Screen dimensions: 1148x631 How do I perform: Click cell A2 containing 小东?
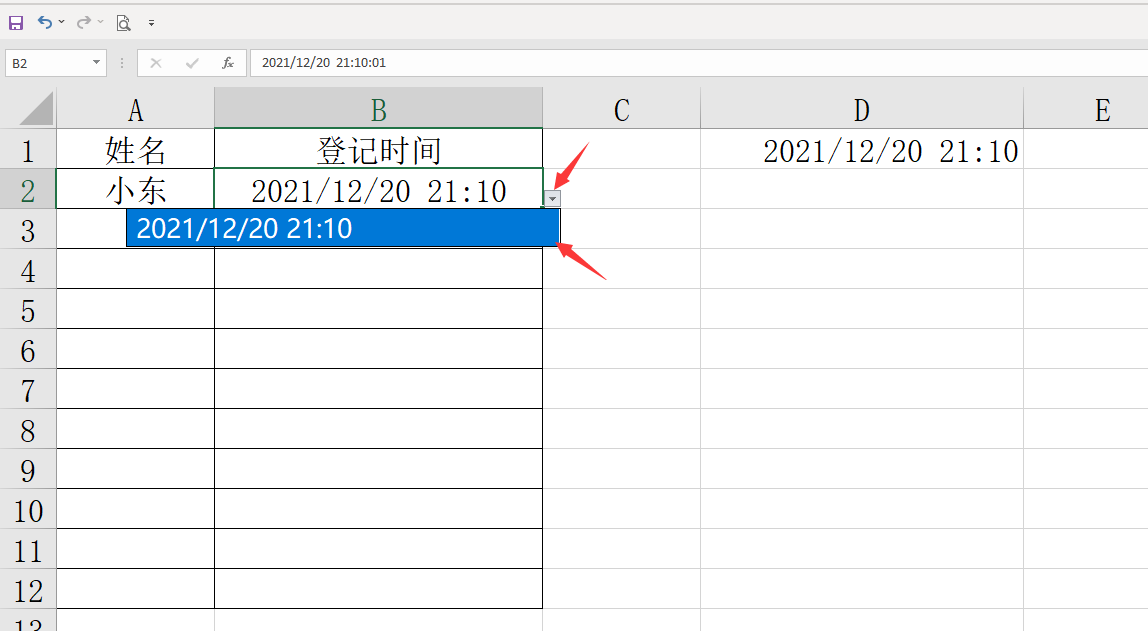[x=135, y=189]
